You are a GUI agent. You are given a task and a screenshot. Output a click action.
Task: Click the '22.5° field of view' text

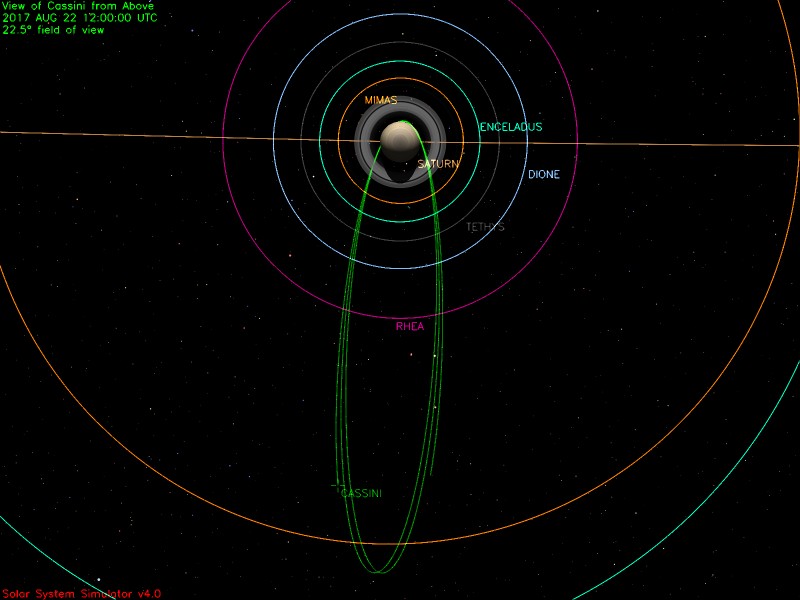[53, 30]
